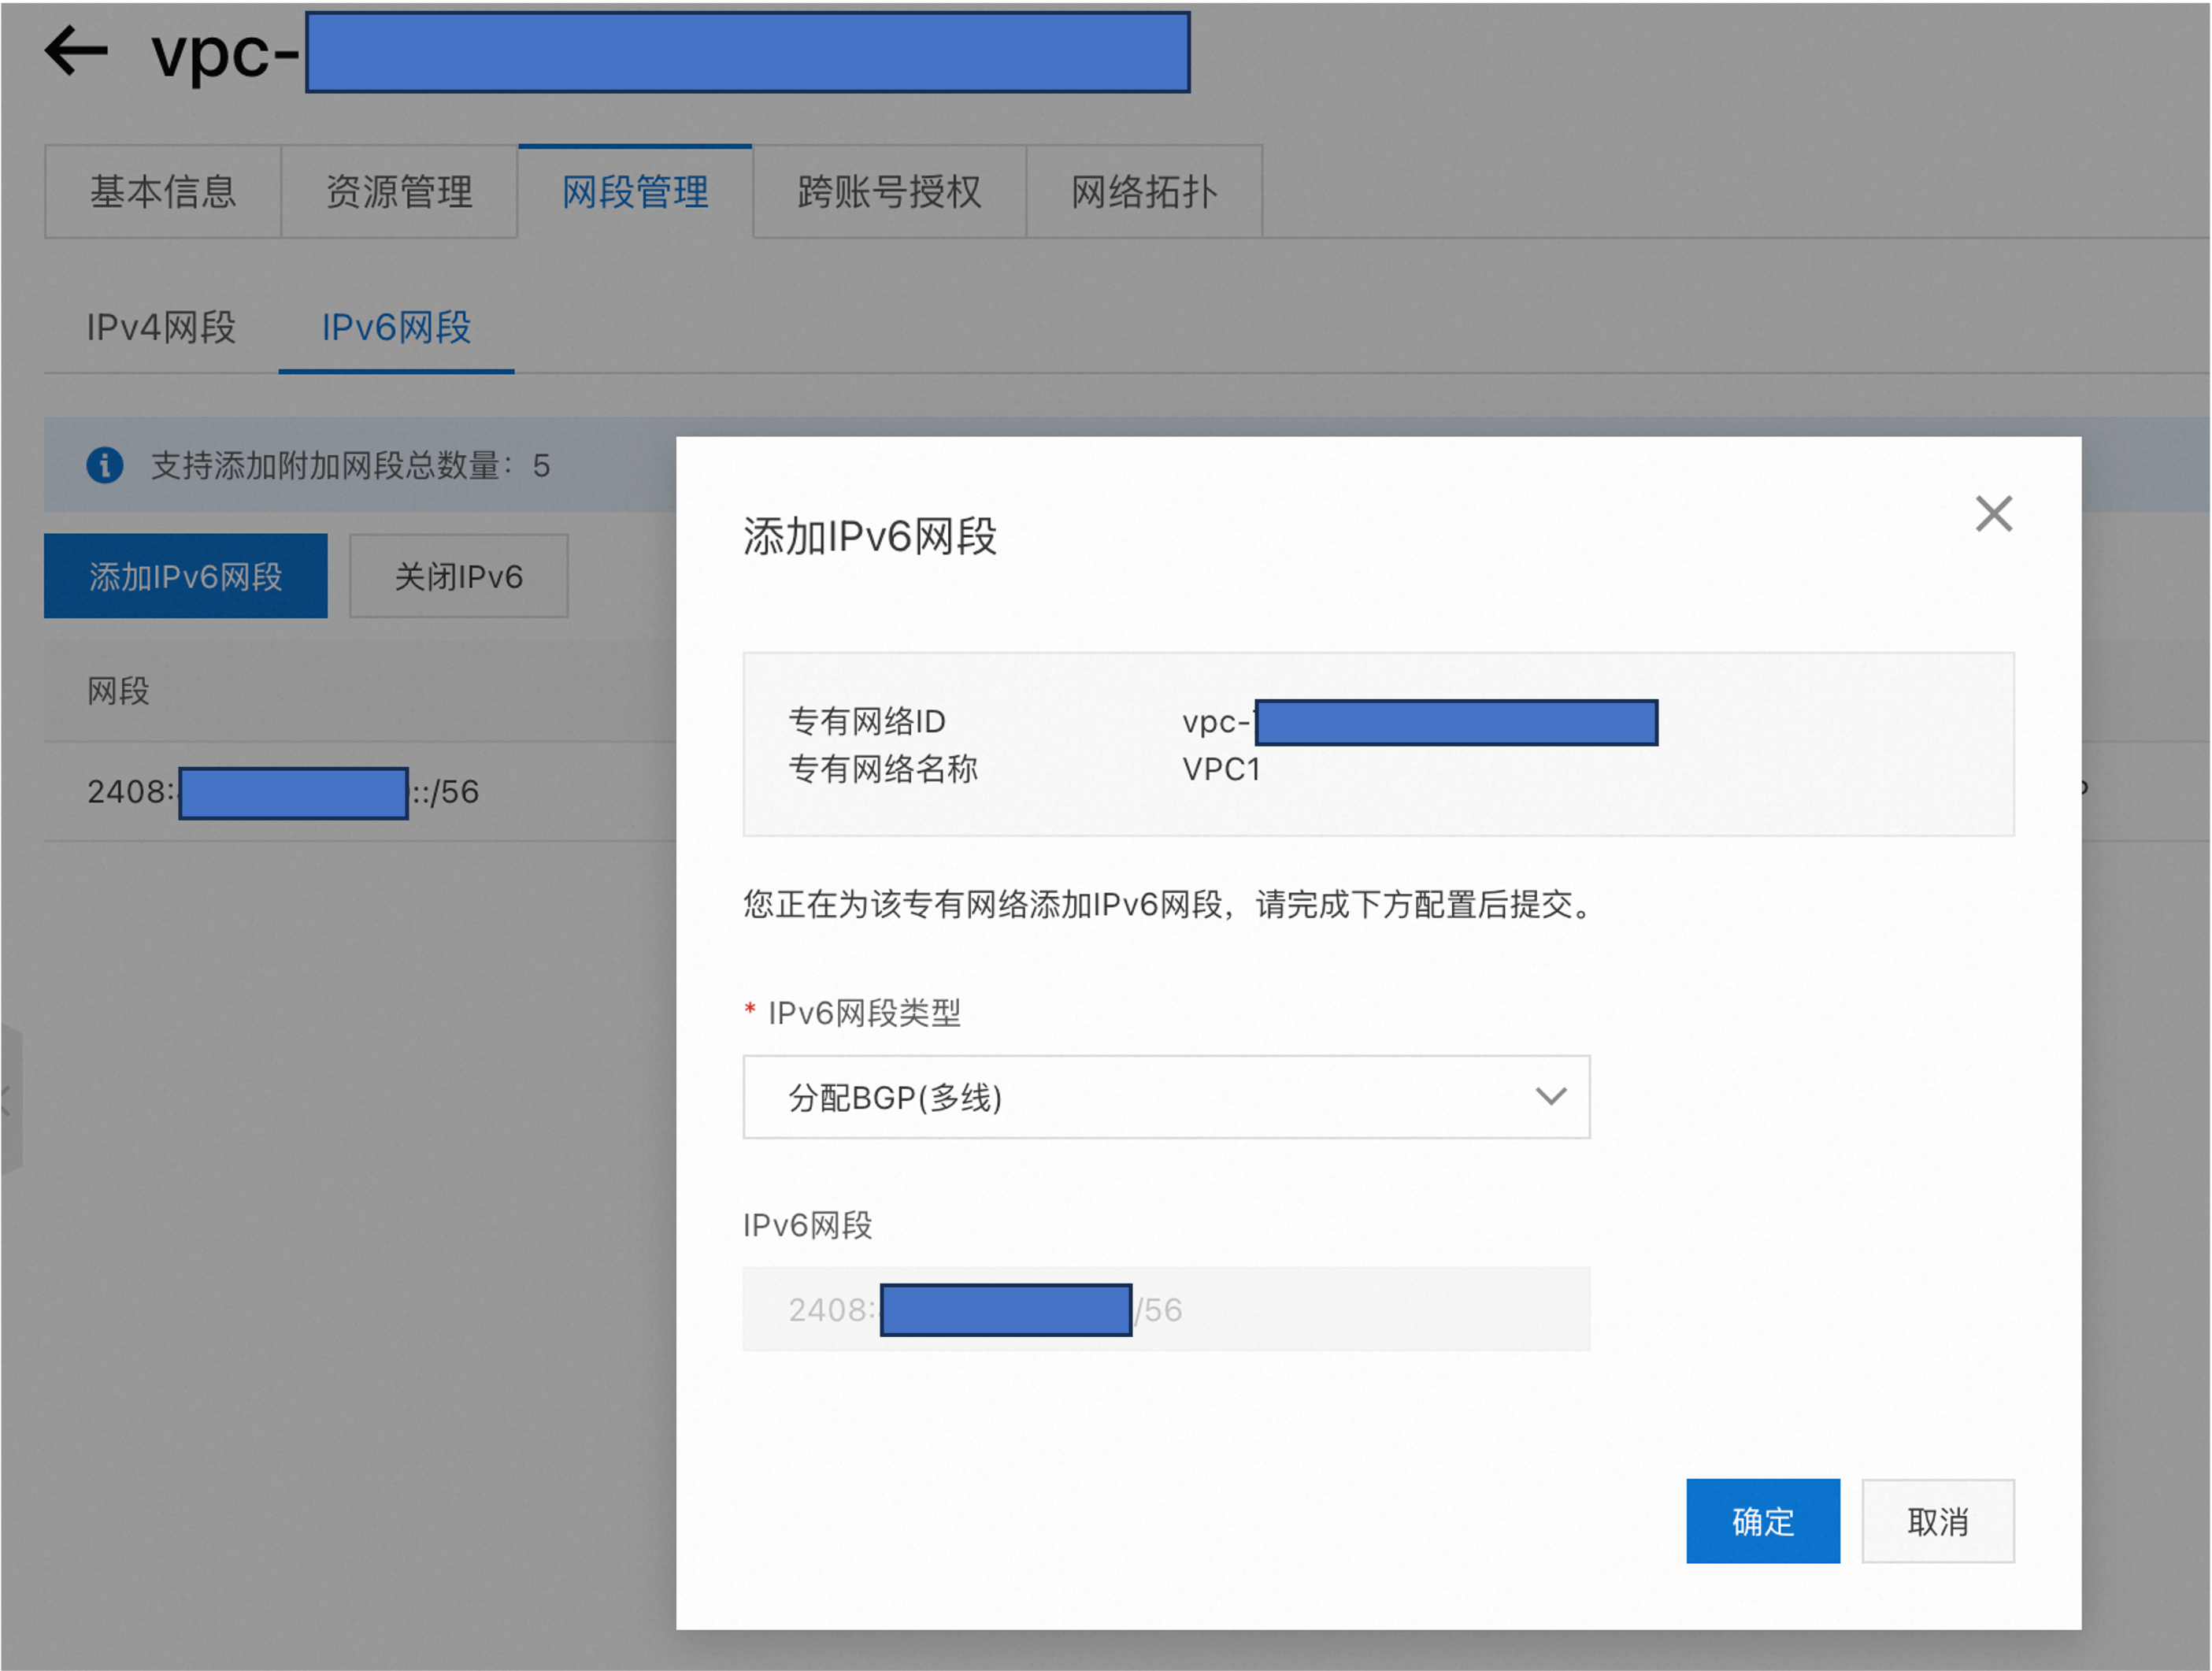Image resolution: width=2212 pixels, height=1671 pixels.
Task: Click the VPC1 network name value
Action: (1221, 769)
